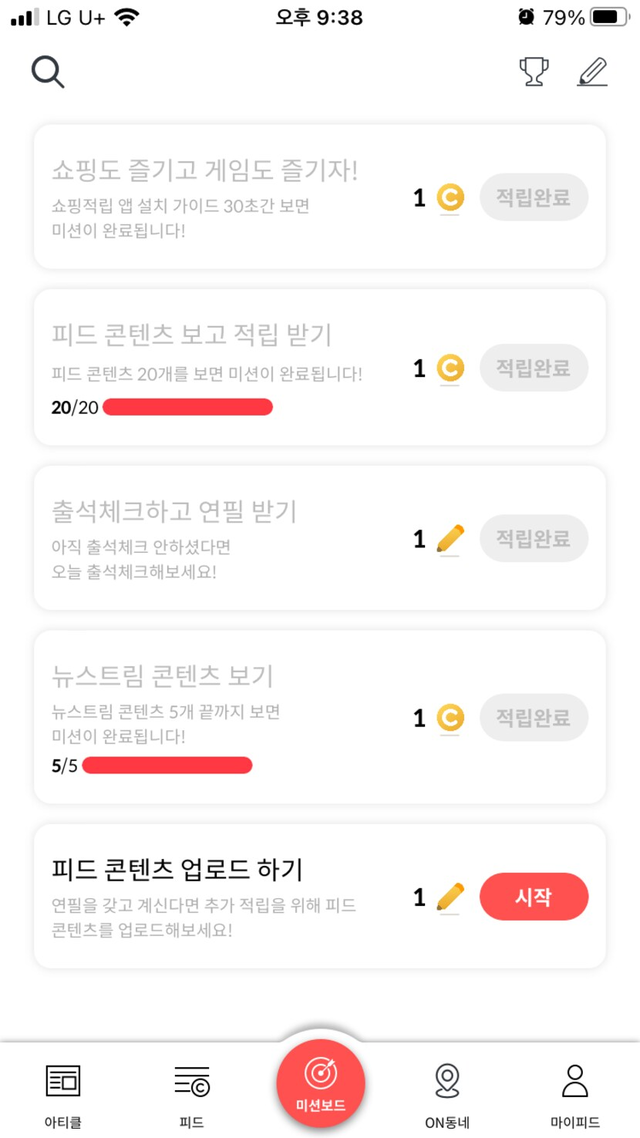
Task: Tap the 20/20 red progress bar
Action: [x=187, y=406]
